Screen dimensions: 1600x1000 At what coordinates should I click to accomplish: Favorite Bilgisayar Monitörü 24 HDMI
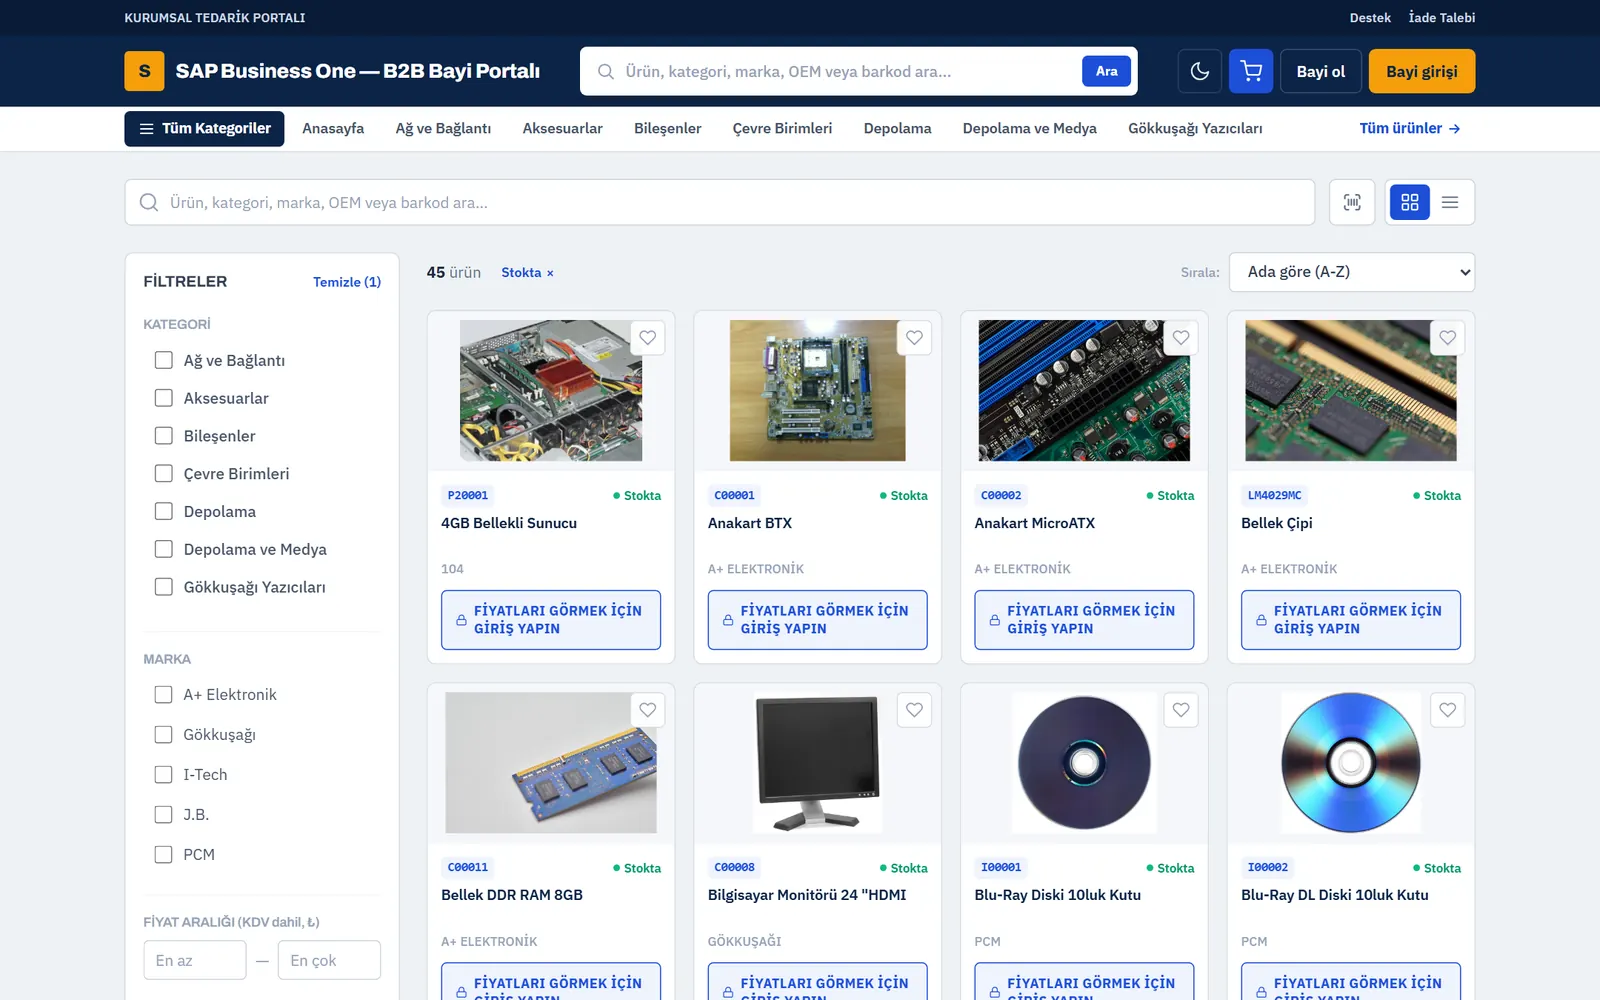tap(914, 710)
